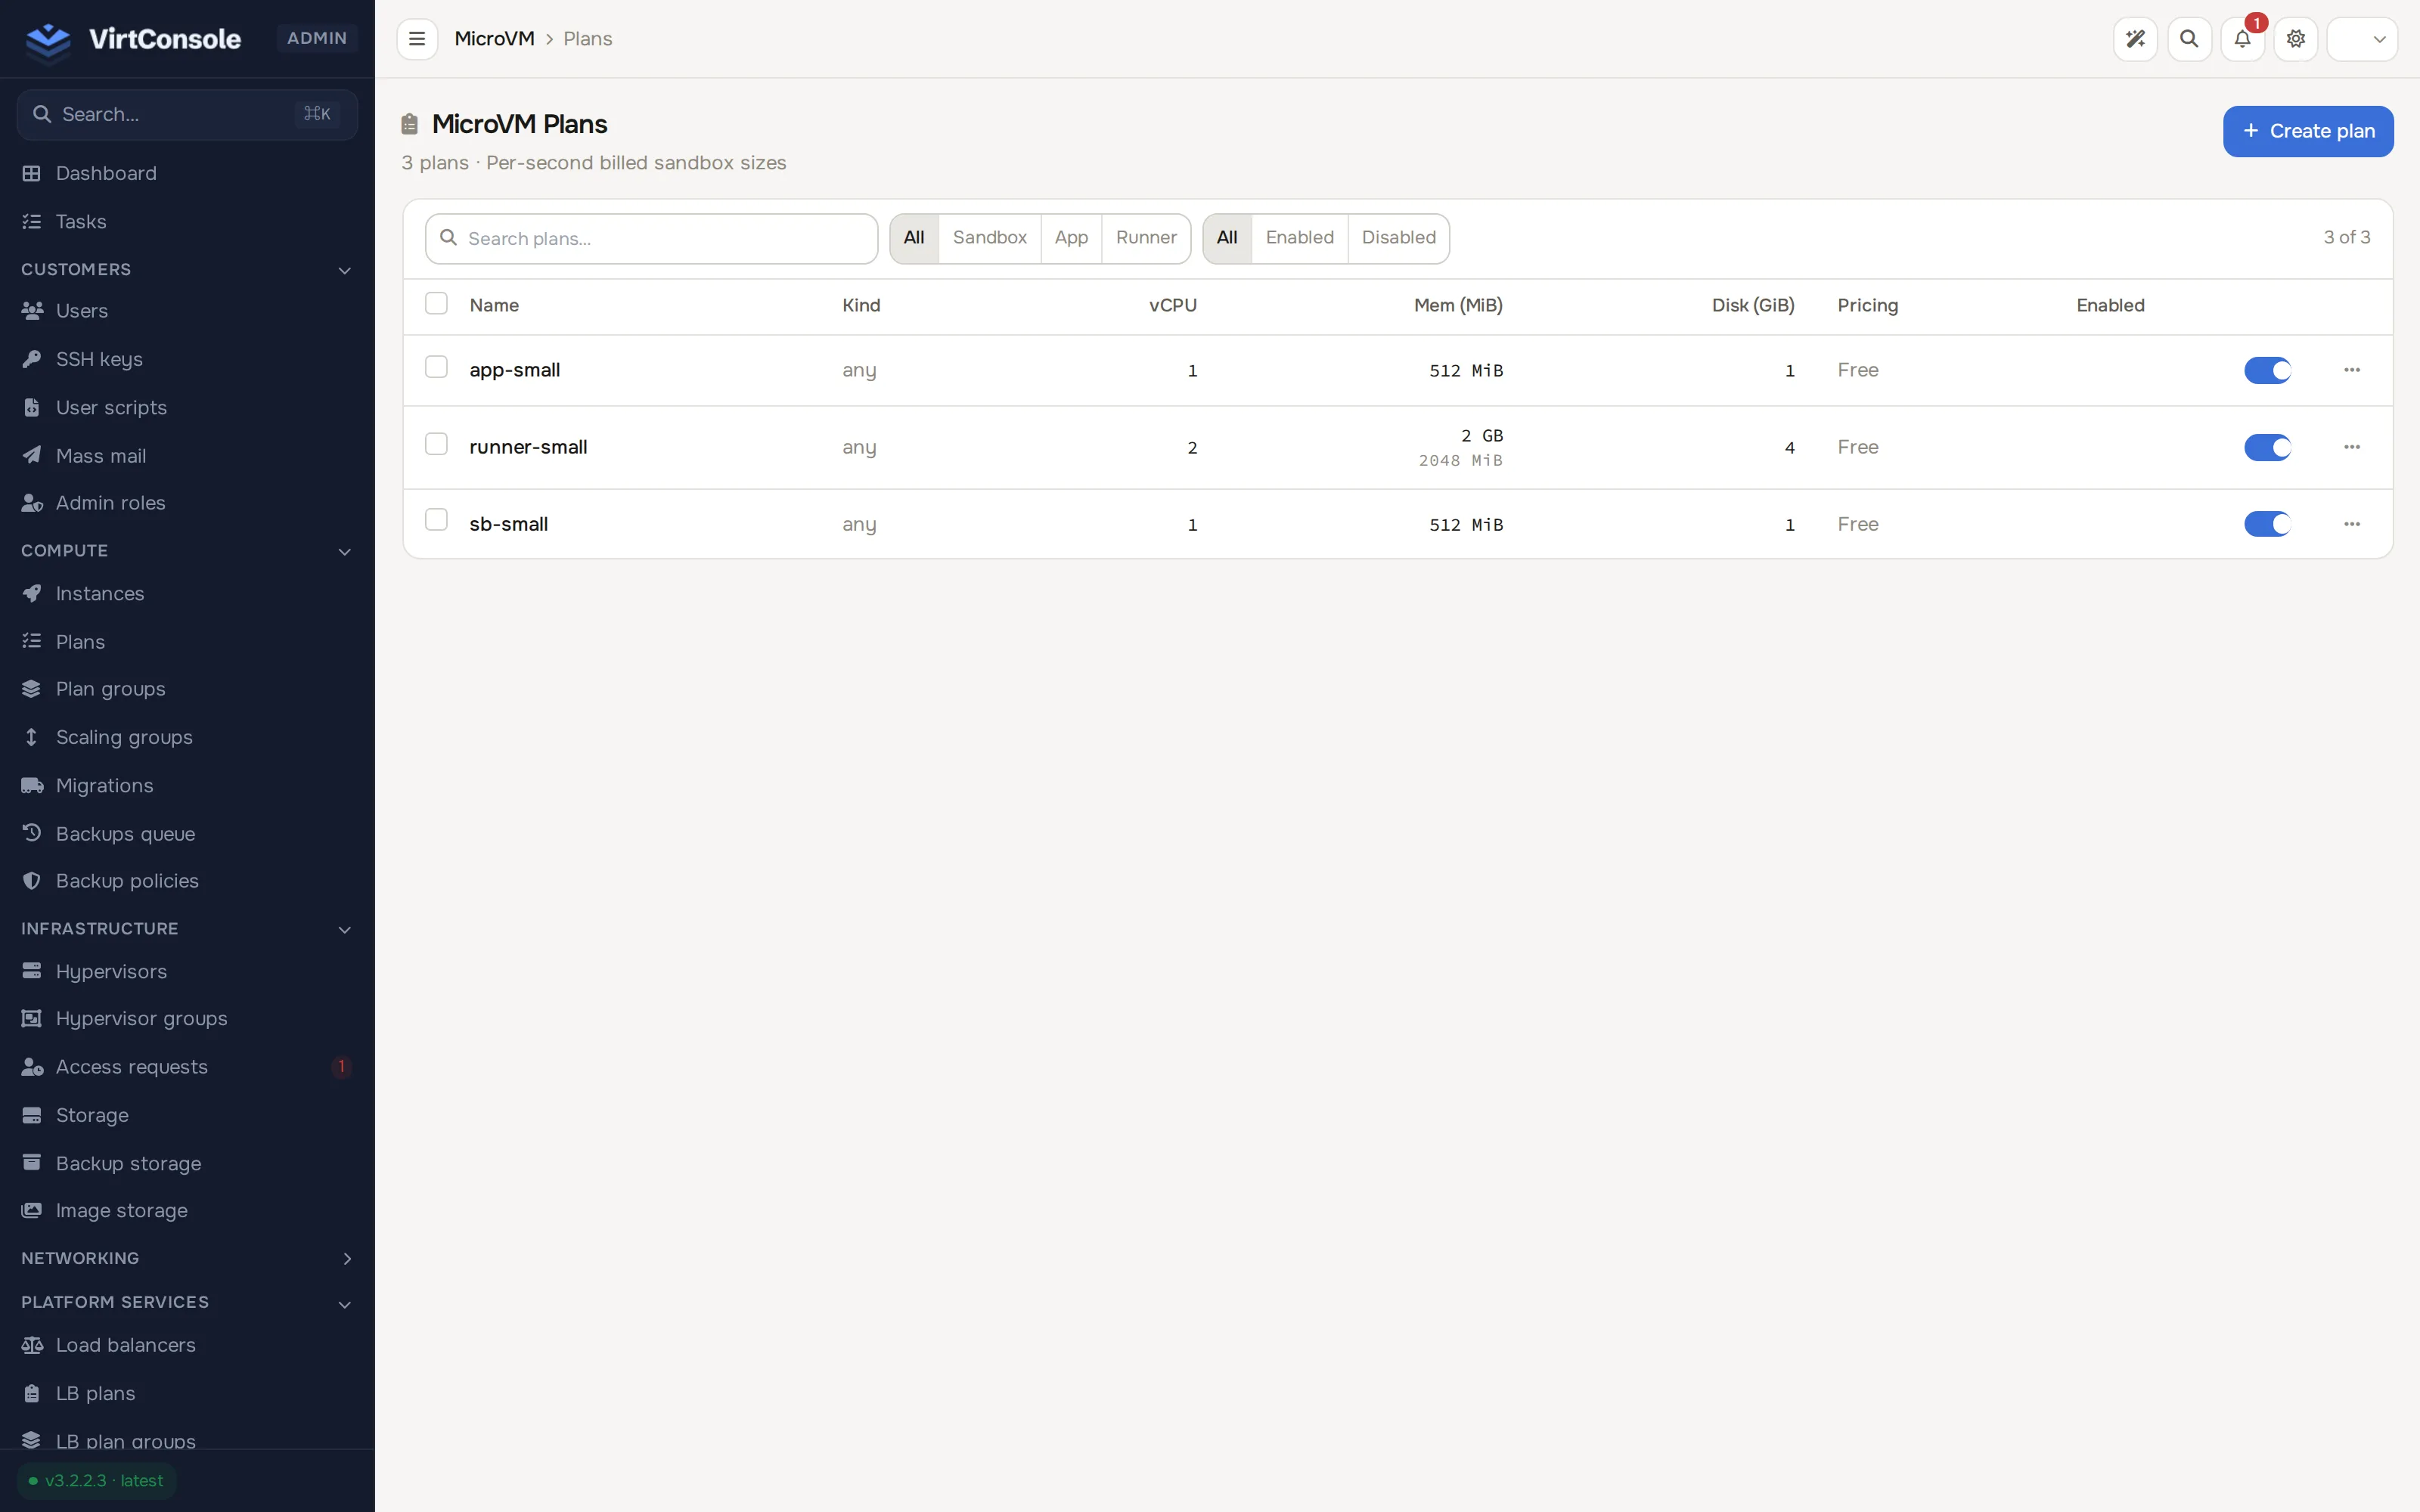Screen dimensions: 2420x1512
Task: Check the runner-small row checkbox
Action: pos(436,444)
